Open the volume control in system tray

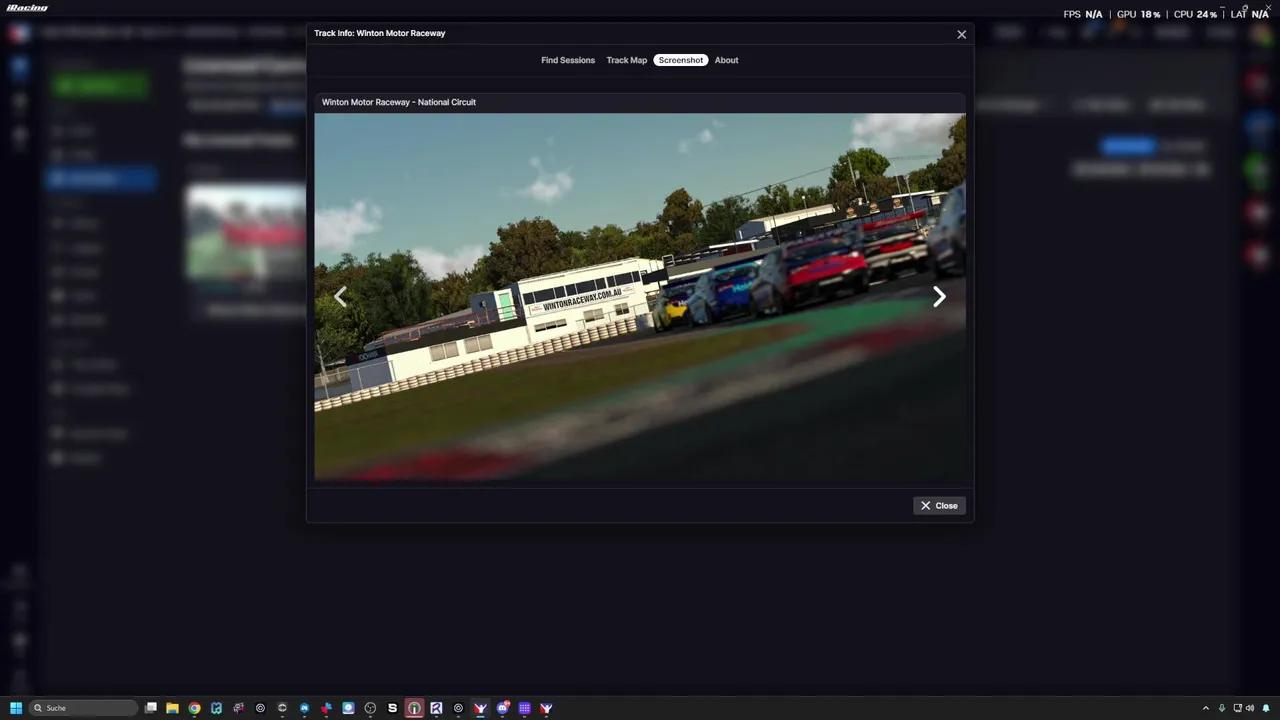click(x=1250, y=708)
